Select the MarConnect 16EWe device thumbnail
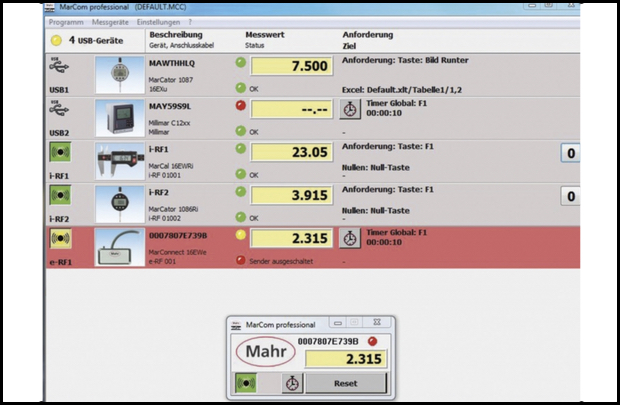The width and height of the screenshot is (620, 405). [119, 247]
